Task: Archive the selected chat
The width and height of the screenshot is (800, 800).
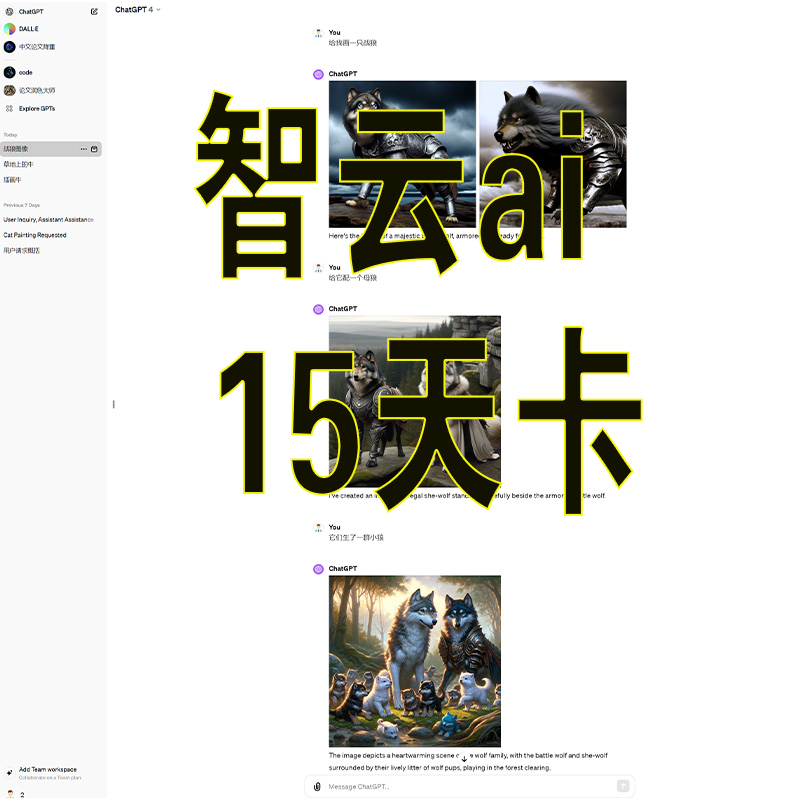Action: click(94, 149)
